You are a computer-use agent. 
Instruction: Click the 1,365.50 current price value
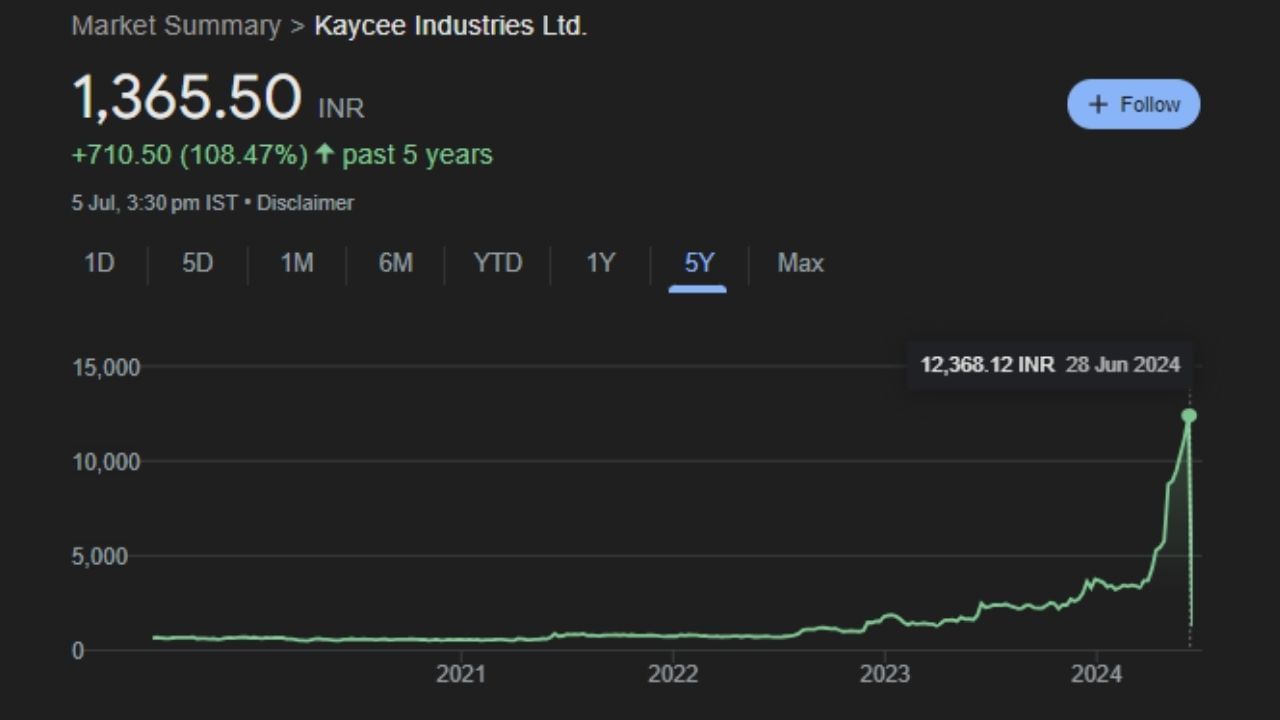[x=186, y=97]
